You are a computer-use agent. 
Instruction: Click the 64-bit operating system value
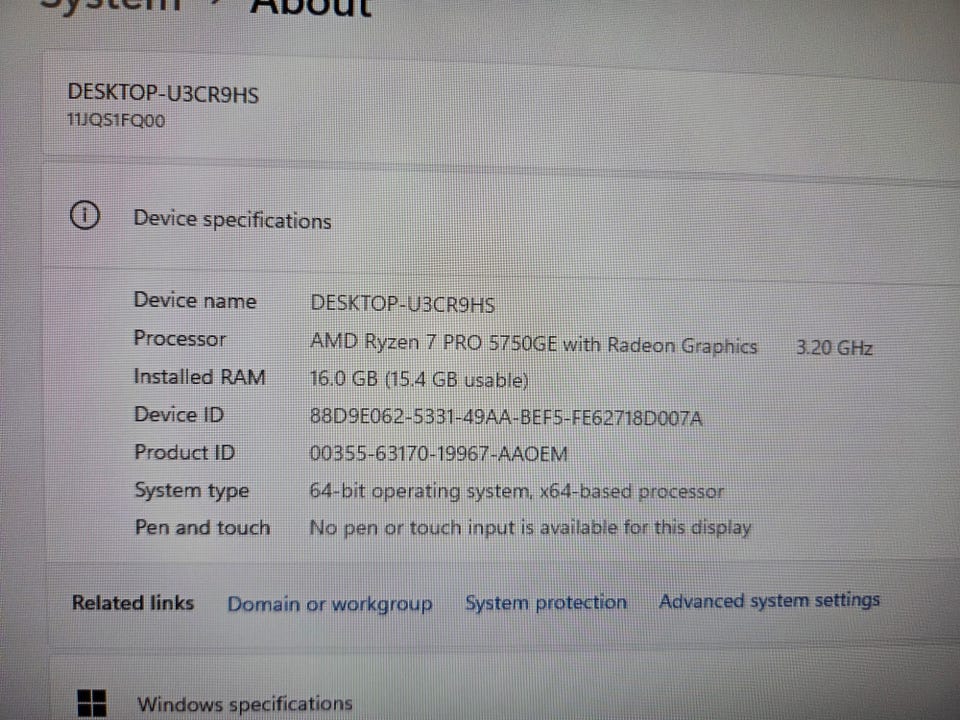click(x=517, y=491)
